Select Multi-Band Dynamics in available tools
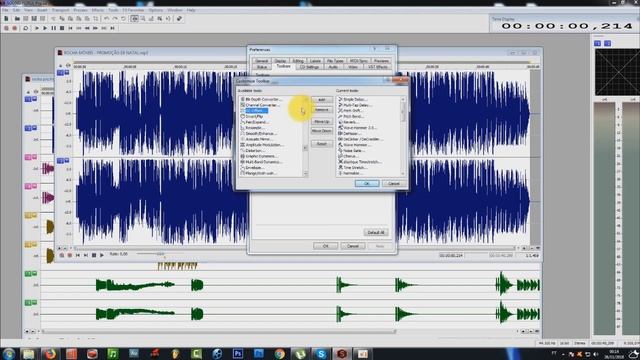 [261, 162]
